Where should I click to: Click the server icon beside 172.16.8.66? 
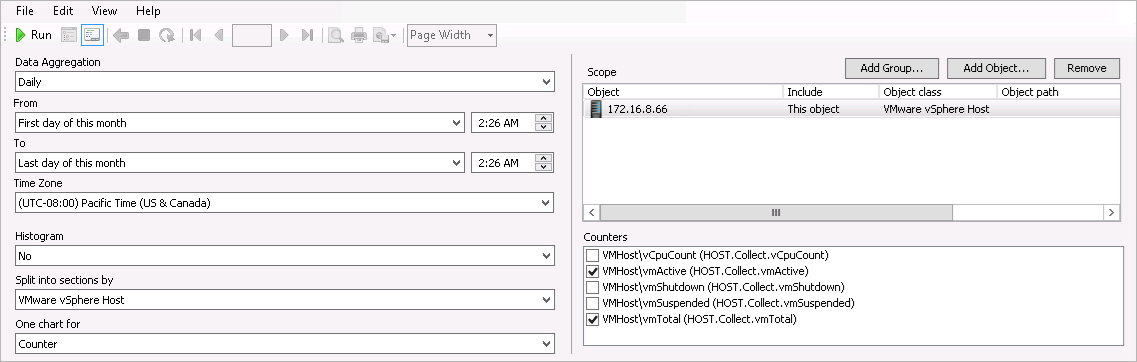(595, 109)
